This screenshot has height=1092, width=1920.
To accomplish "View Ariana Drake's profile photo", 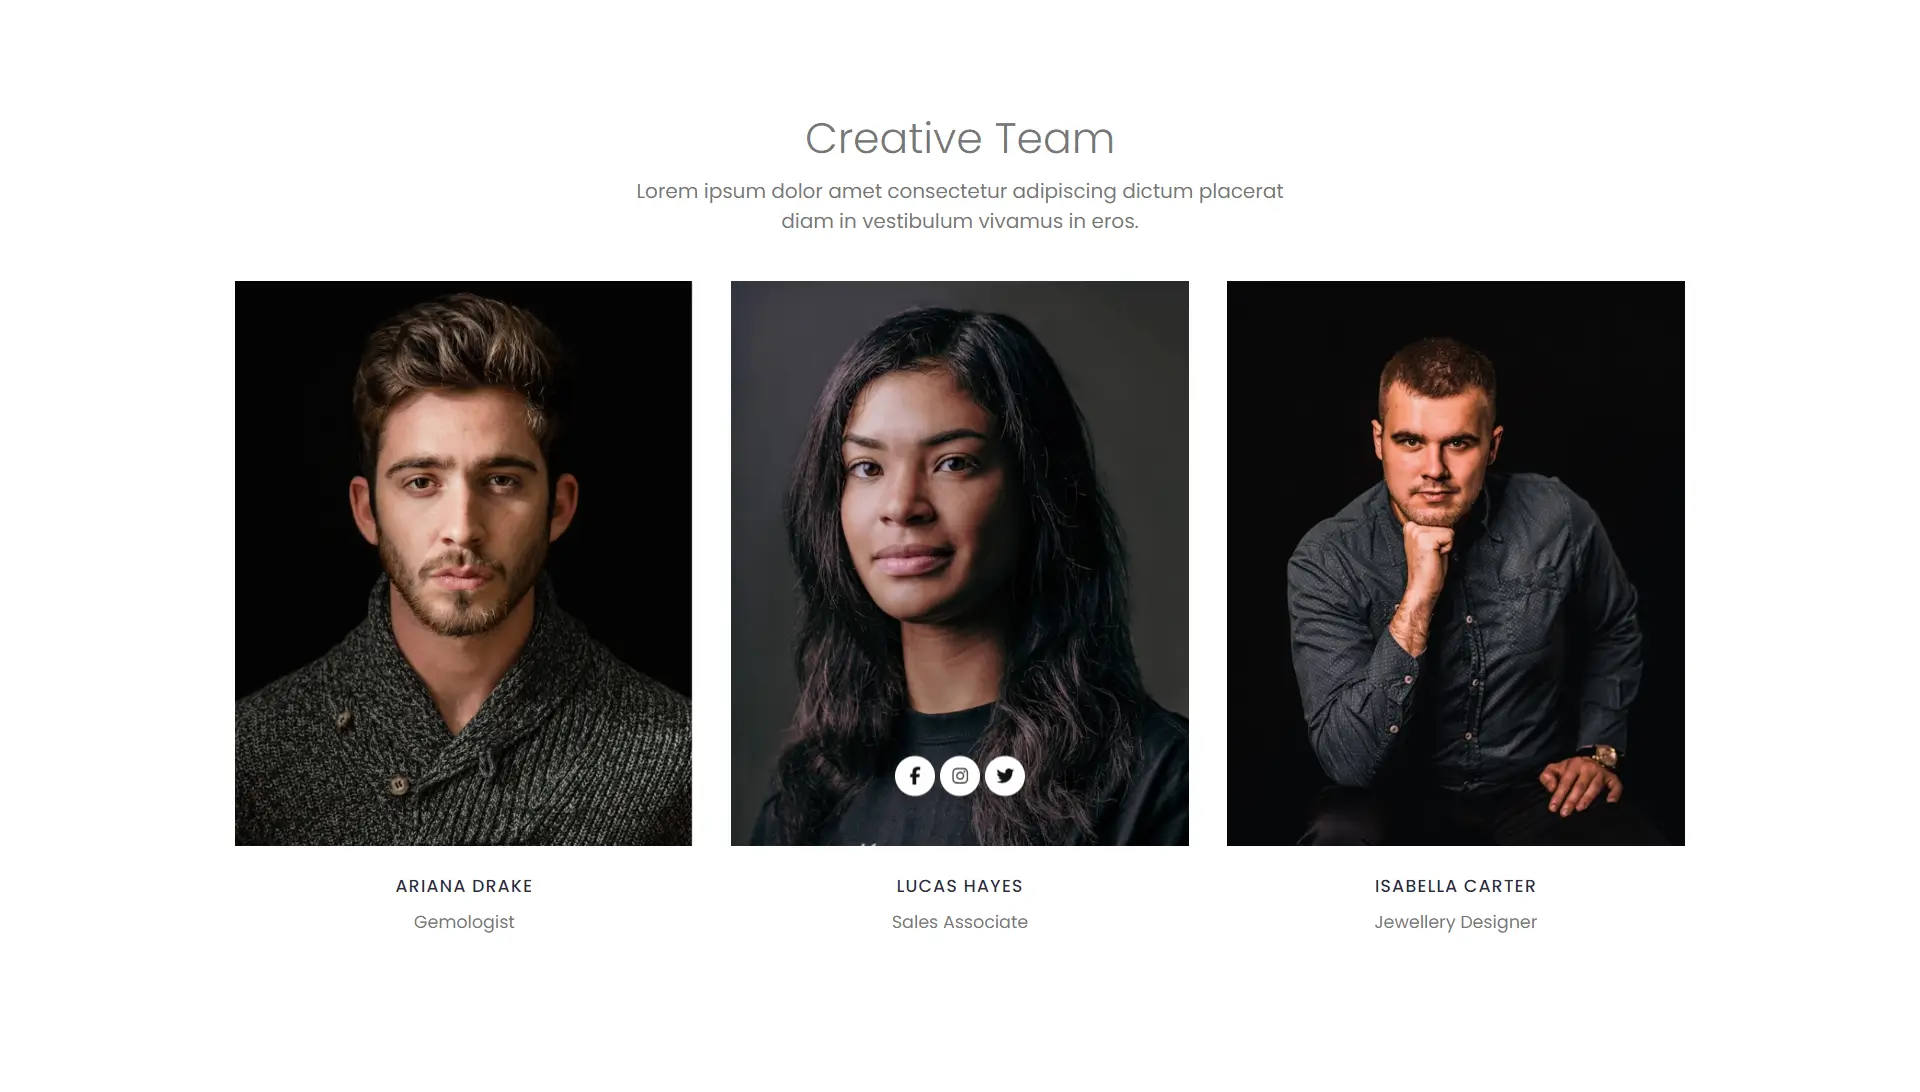I will [x=463, y=563].
